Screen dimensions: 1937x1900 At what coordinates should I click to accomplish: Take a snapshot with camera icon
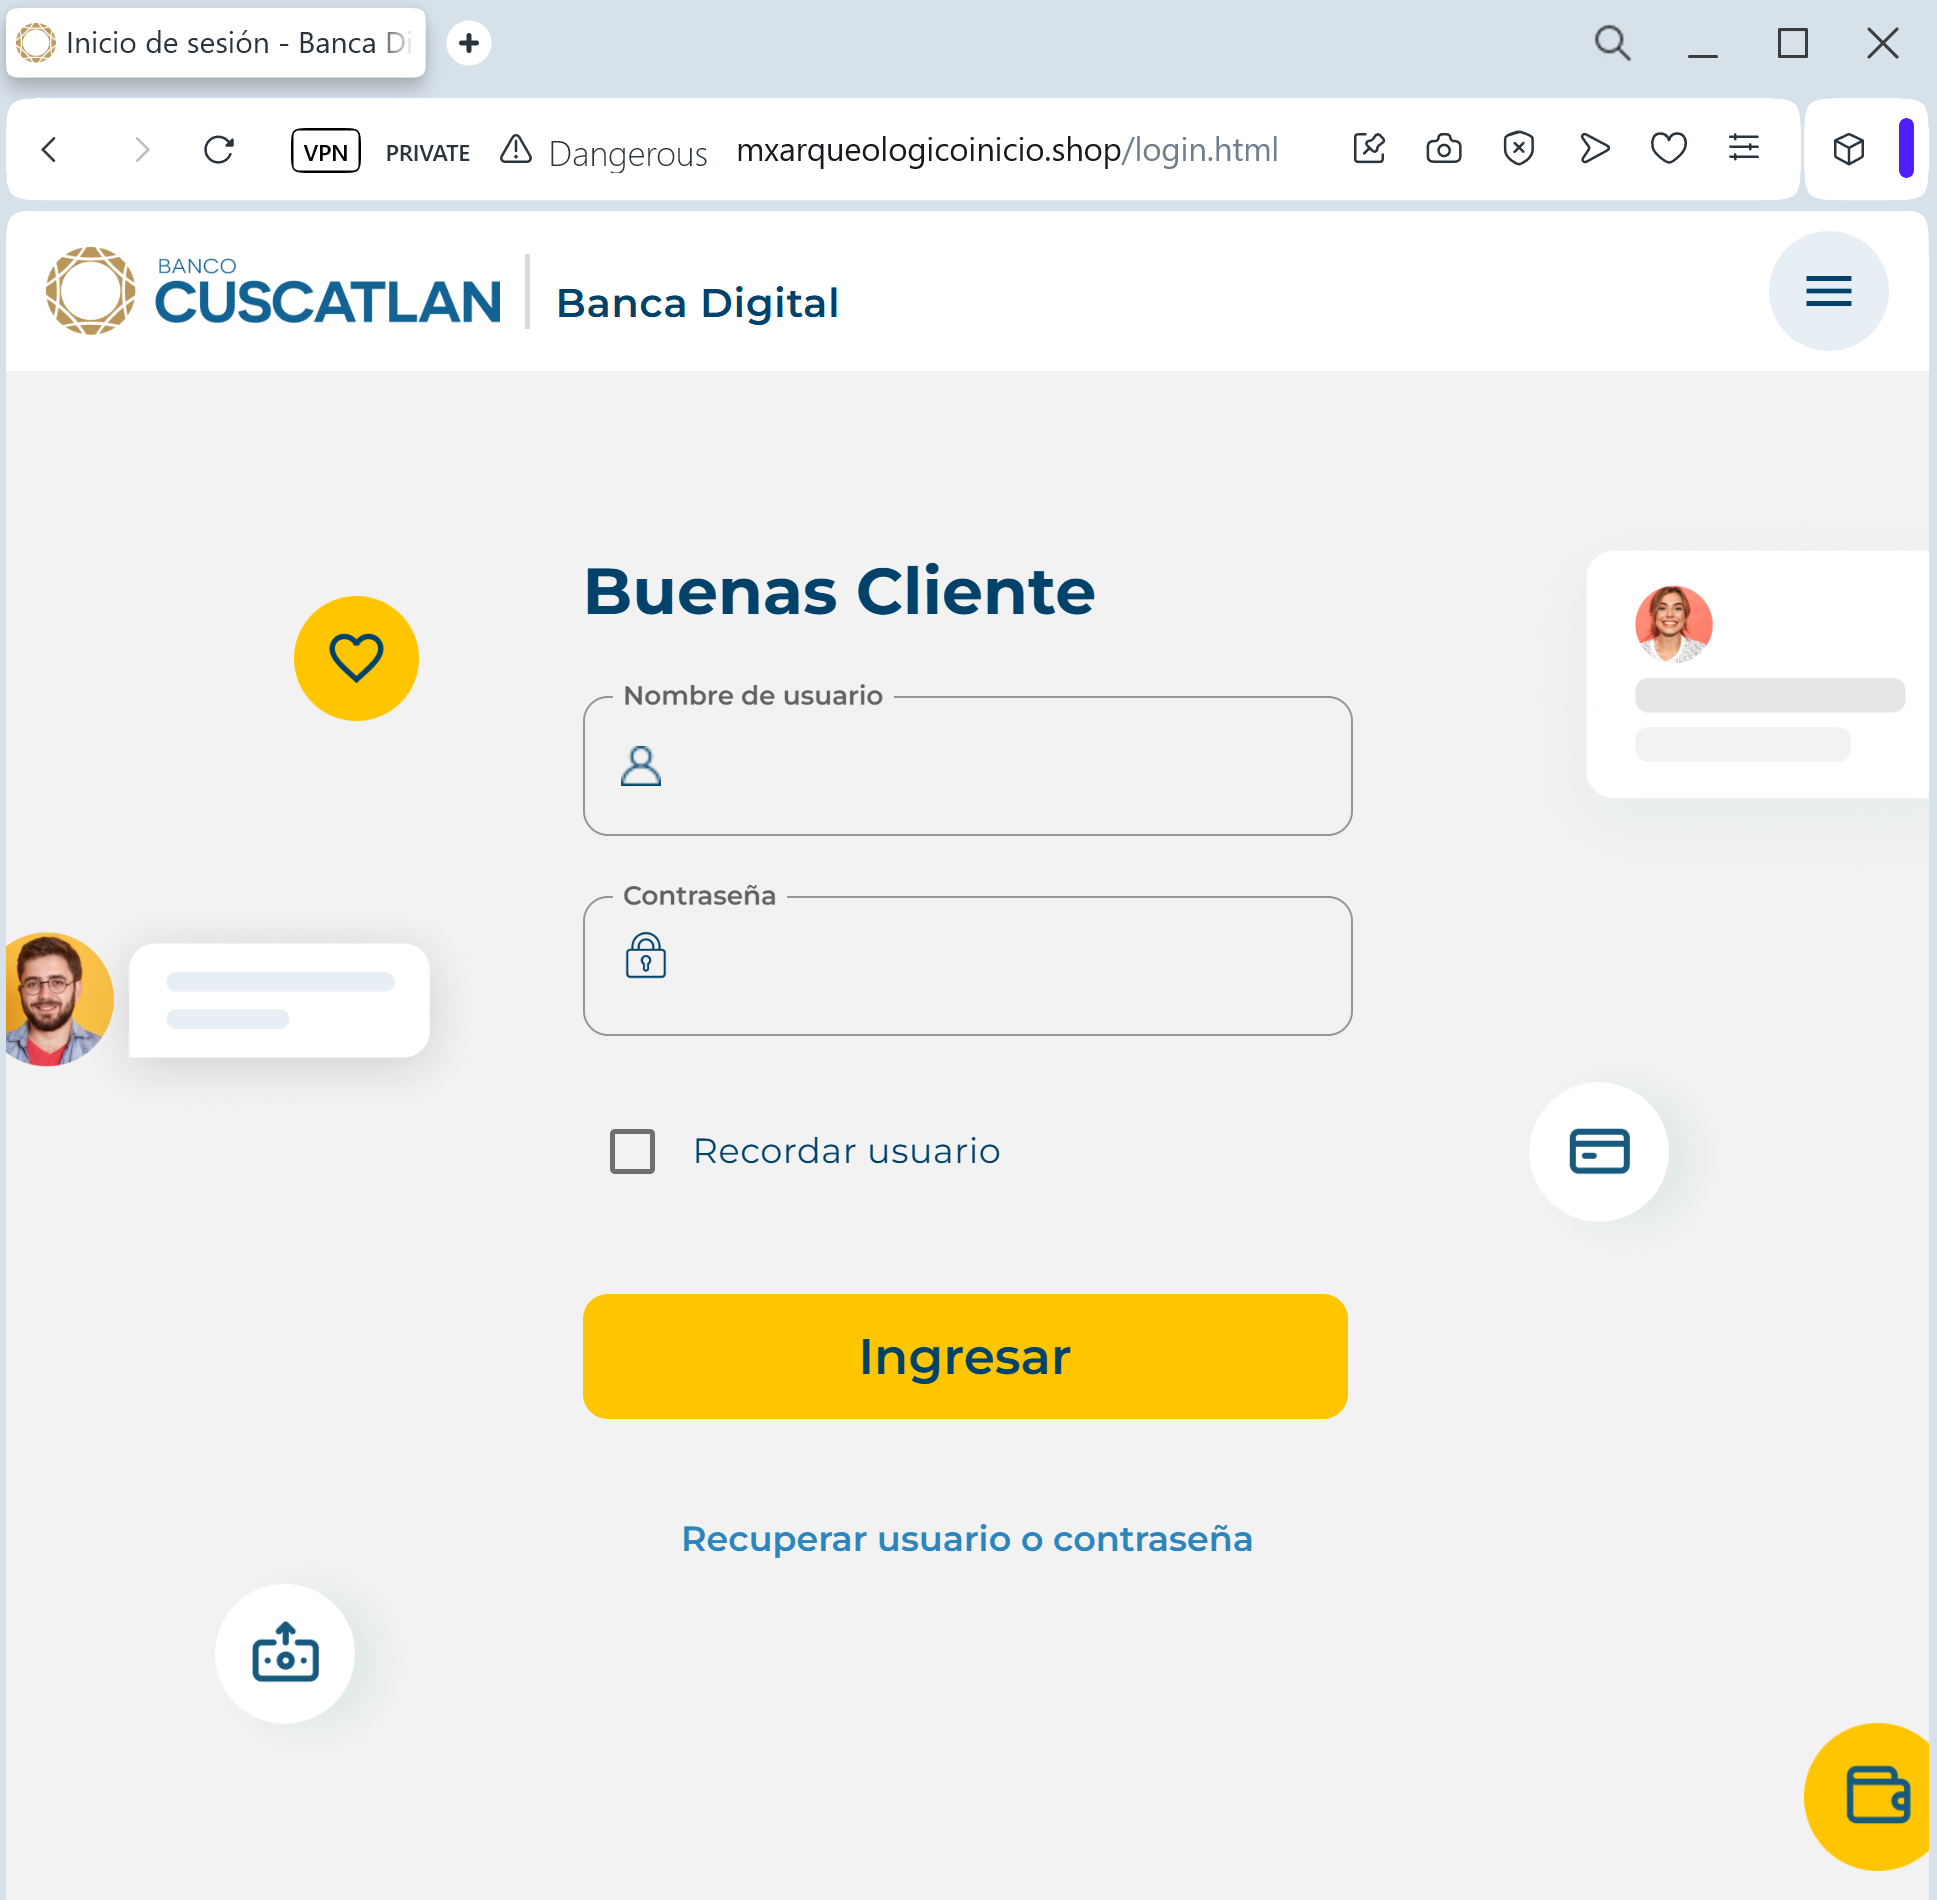(x=1443, y=149)
